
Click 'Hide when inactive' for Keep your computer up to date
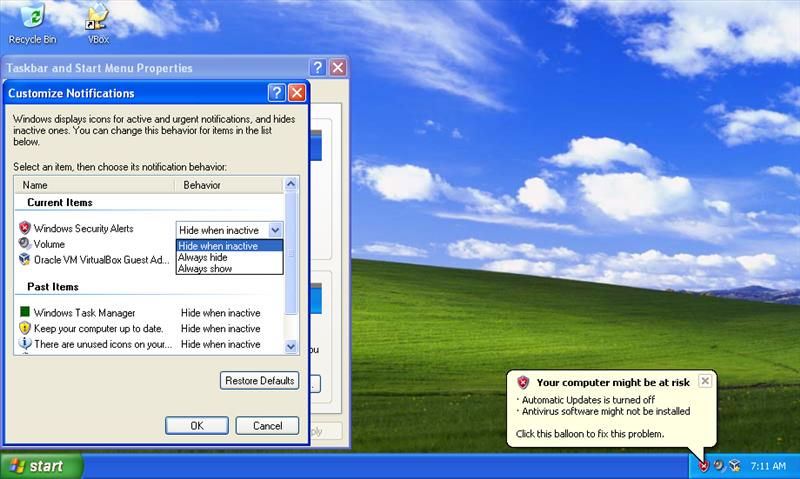(x=220, y=329)
